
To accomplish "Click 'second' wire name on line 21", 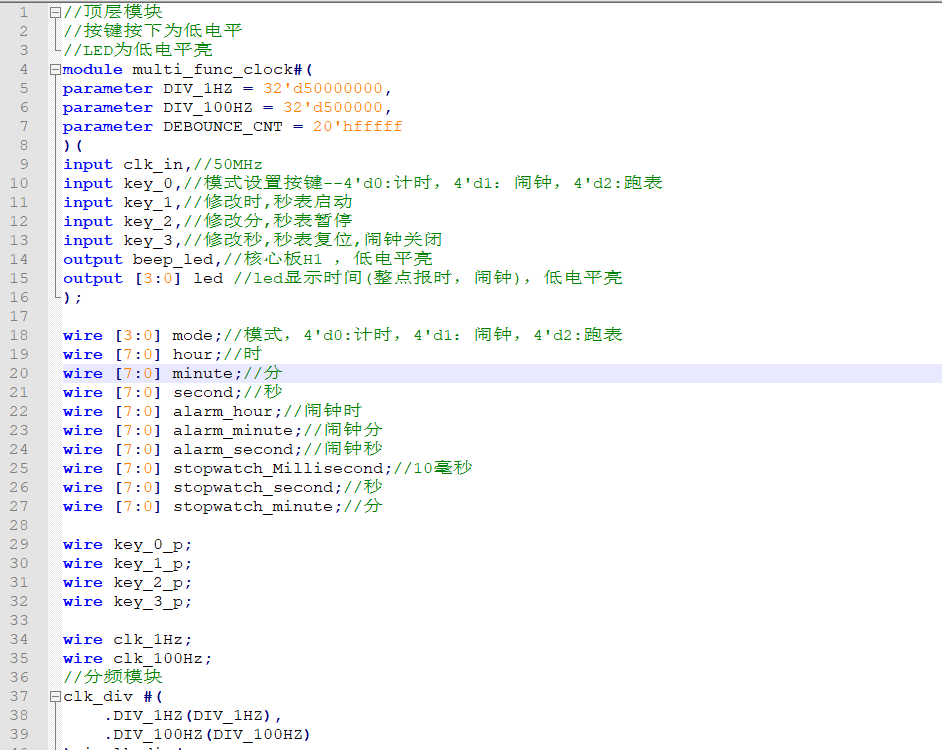I will click(x=203, y=392).
